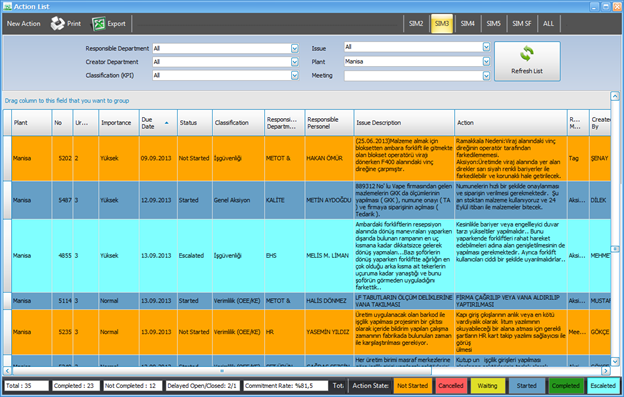
Task: Click the Excel Export icon
Action: 98,24
